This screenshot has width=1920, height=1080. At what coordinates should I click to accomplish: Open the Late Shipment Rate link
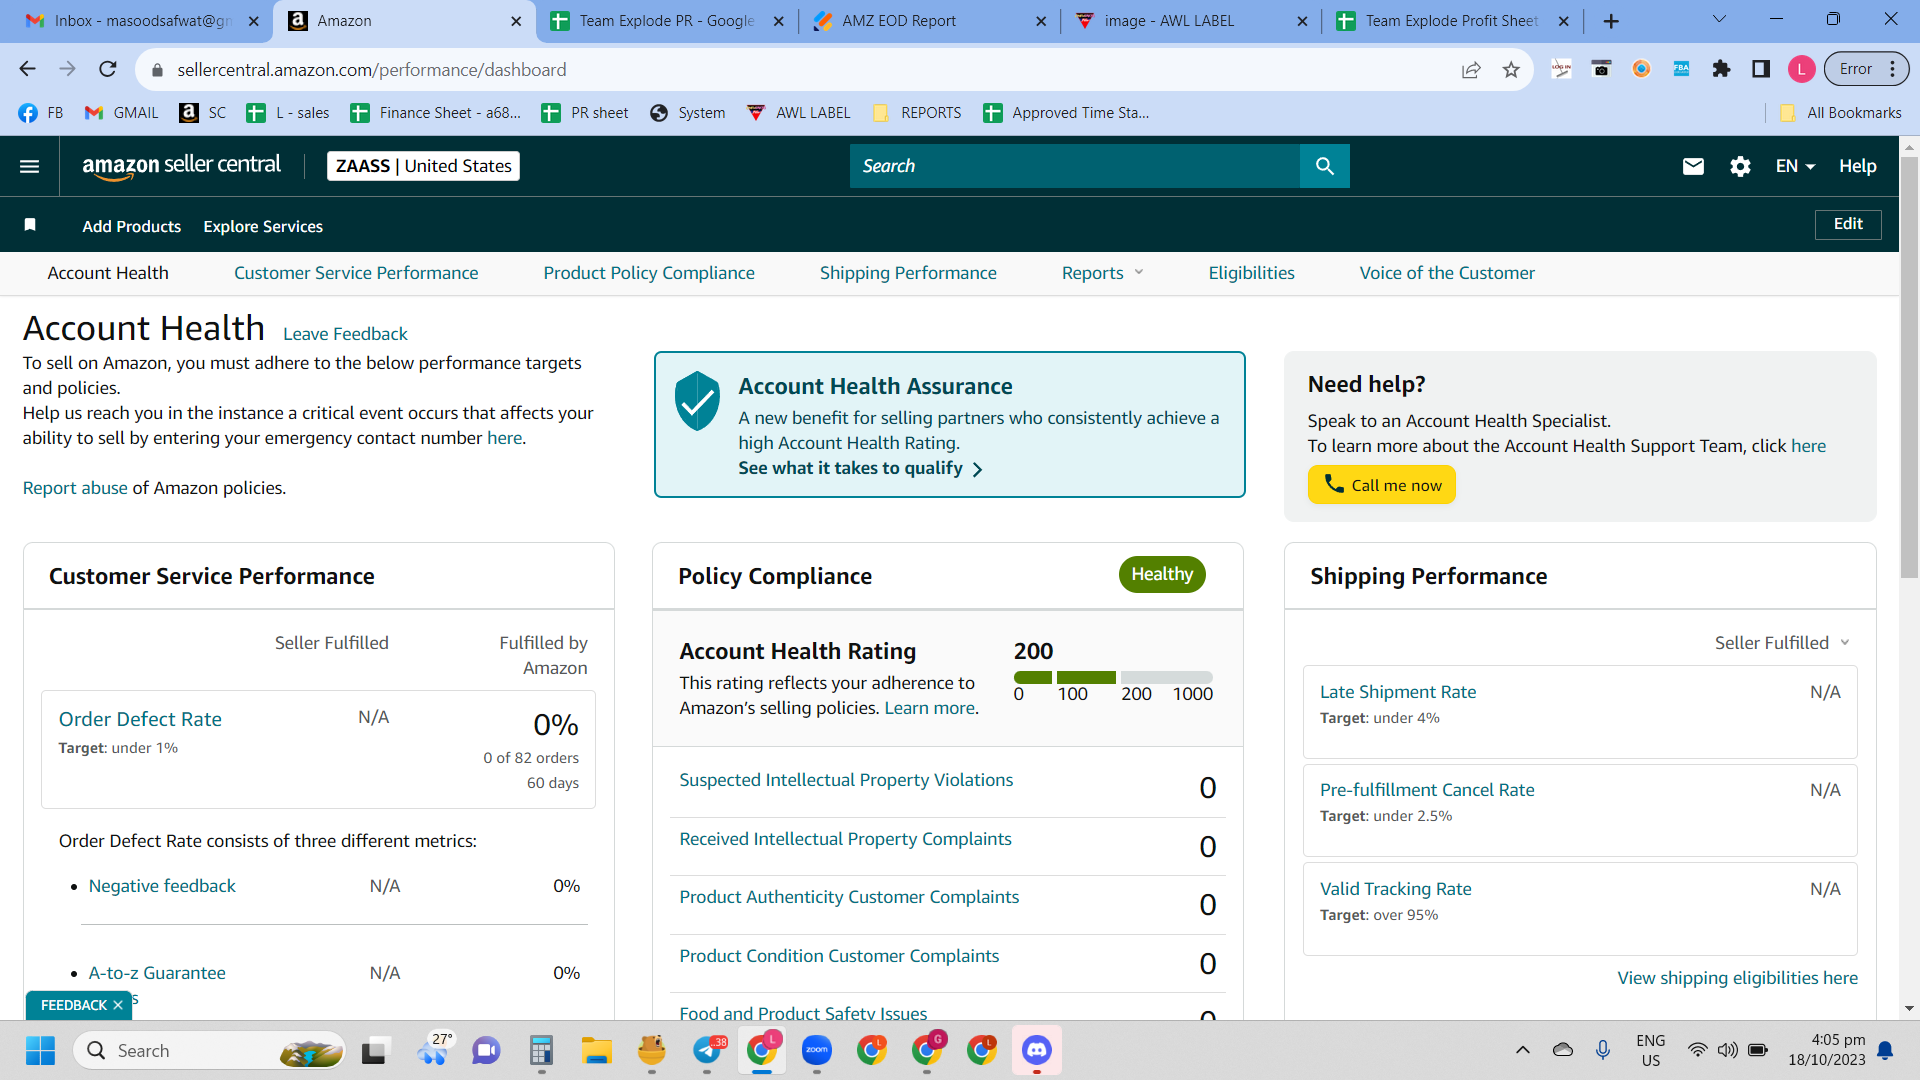pos(1398,692)
